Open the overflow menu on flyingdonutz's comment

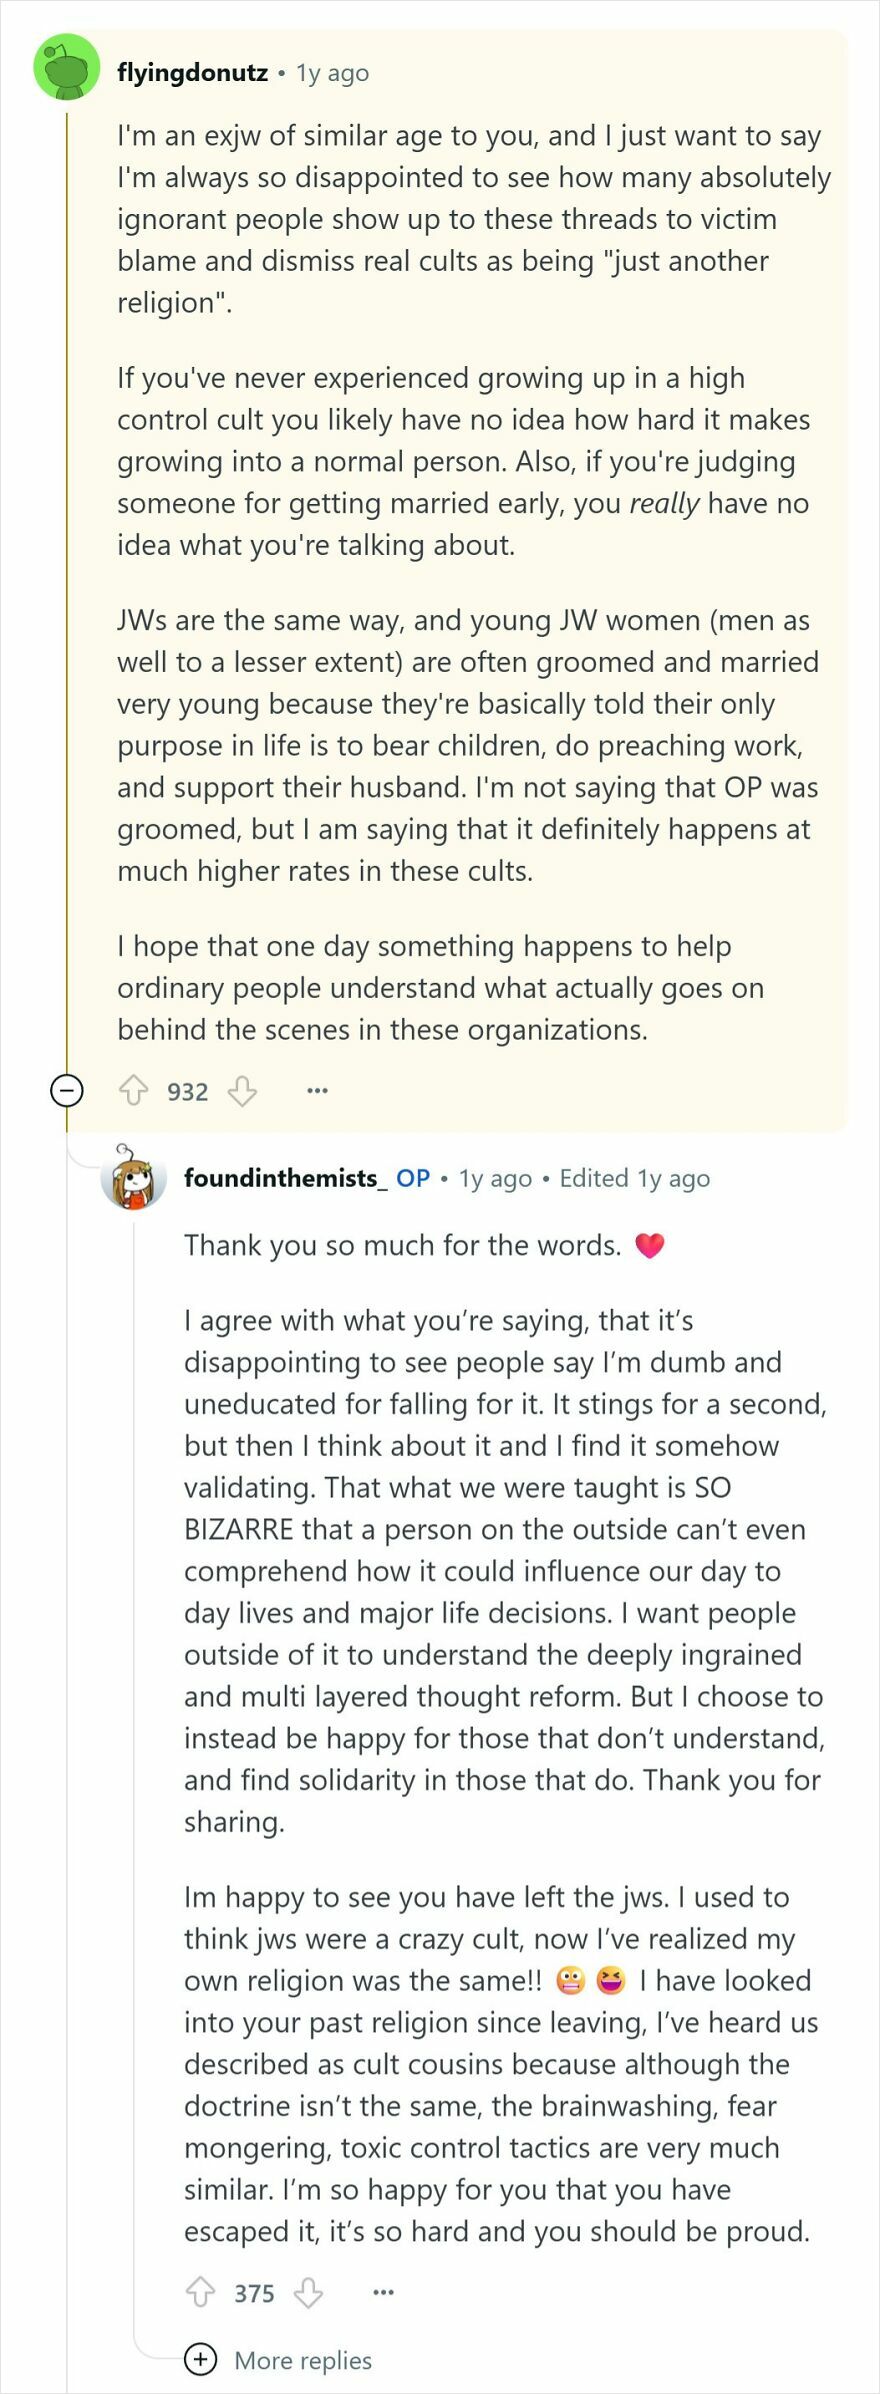[x=316, y=1091]
